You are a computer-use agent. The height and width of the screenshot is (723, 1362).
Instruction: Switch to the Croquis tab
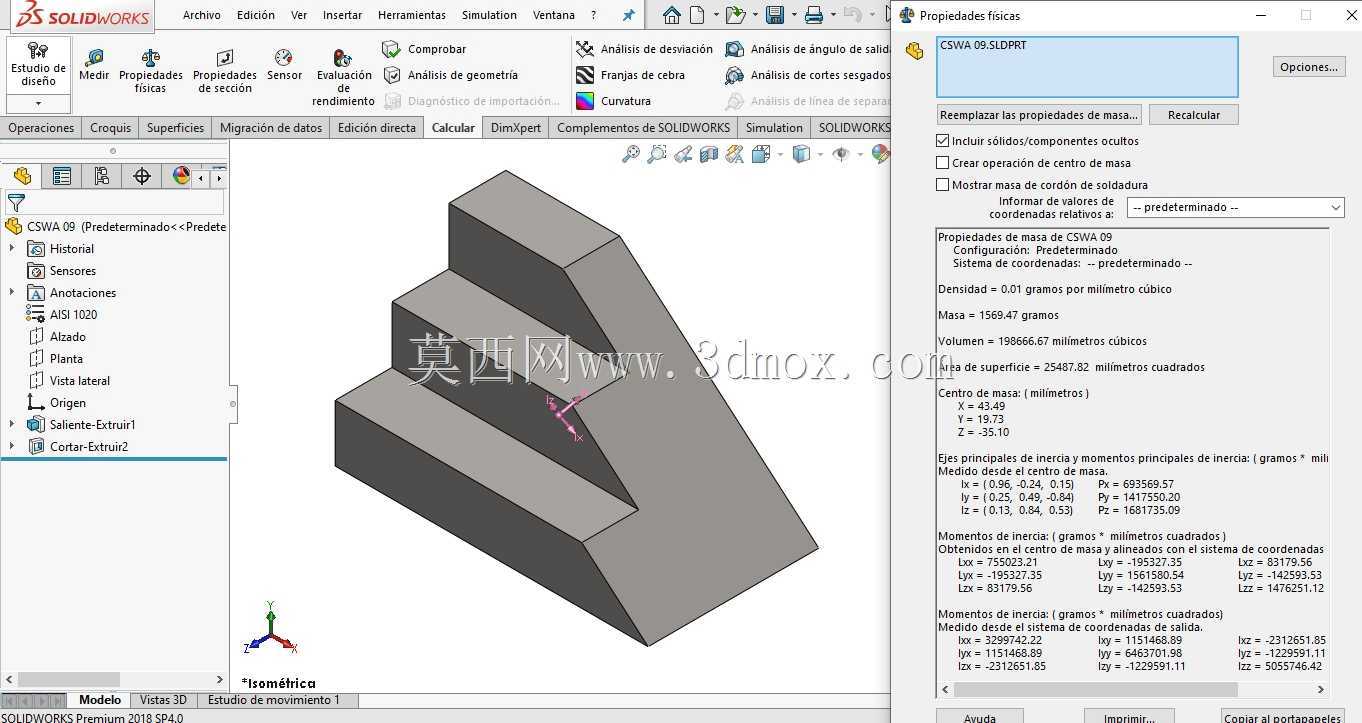(x=110, y=127)
